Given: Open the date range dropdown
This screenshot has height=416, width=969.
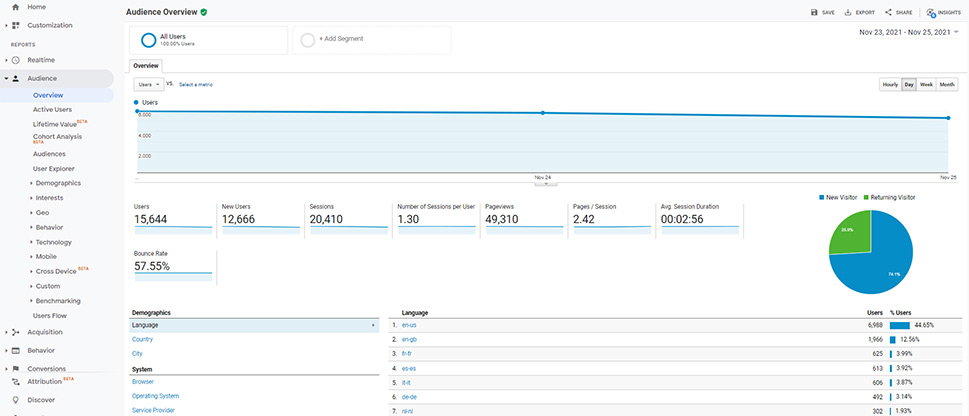Looking at the screenshot, I should tap(909, 32).
